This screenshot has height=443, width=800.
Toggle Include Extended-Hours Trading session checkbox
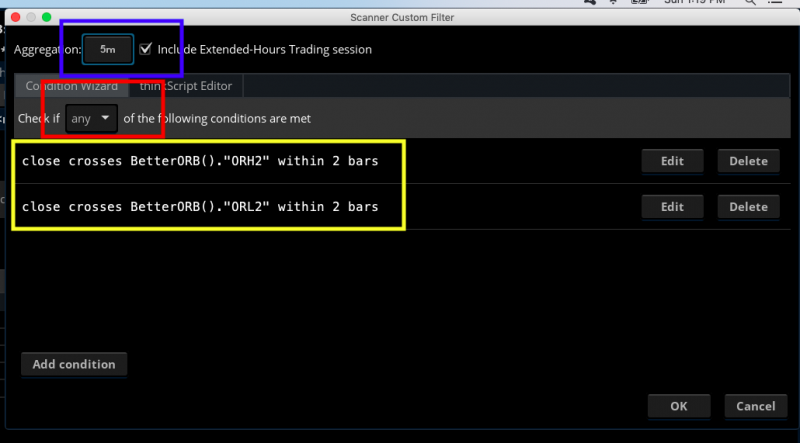click(x=147, y=48)
